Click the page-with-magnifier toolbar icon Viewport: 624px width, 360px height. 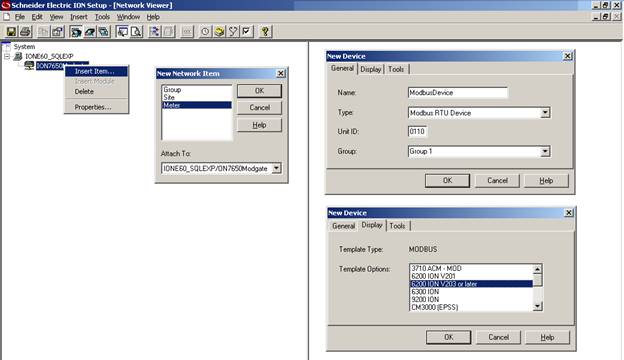tap(136, 31)
